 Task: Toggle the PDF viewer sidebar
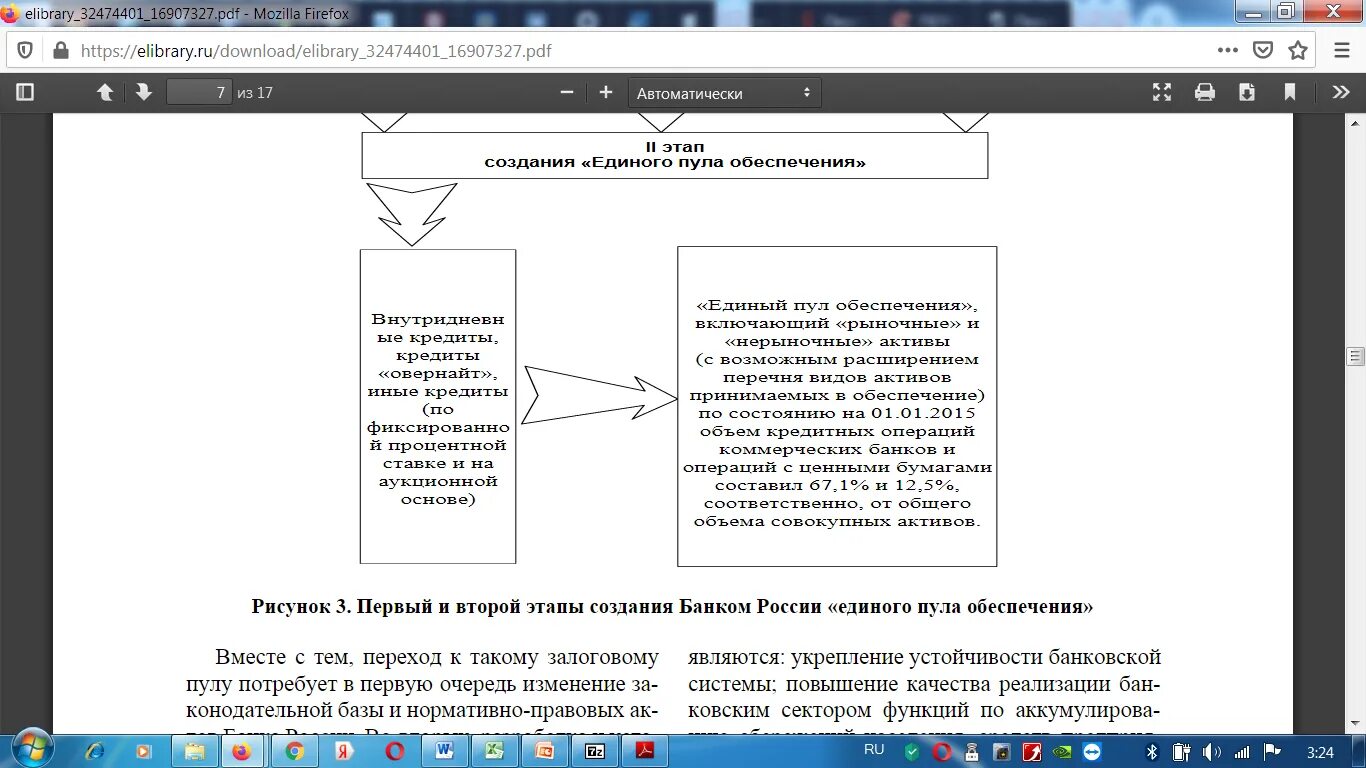click(25, 92)
